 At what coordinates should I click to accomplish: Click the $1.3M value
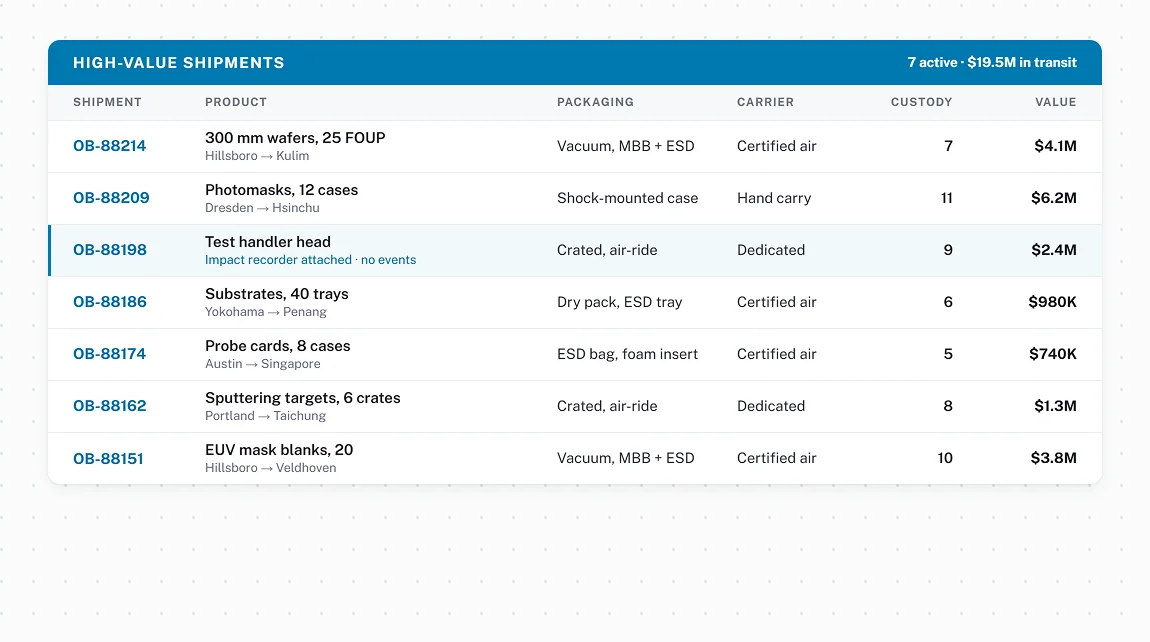tap(1055, 406)
